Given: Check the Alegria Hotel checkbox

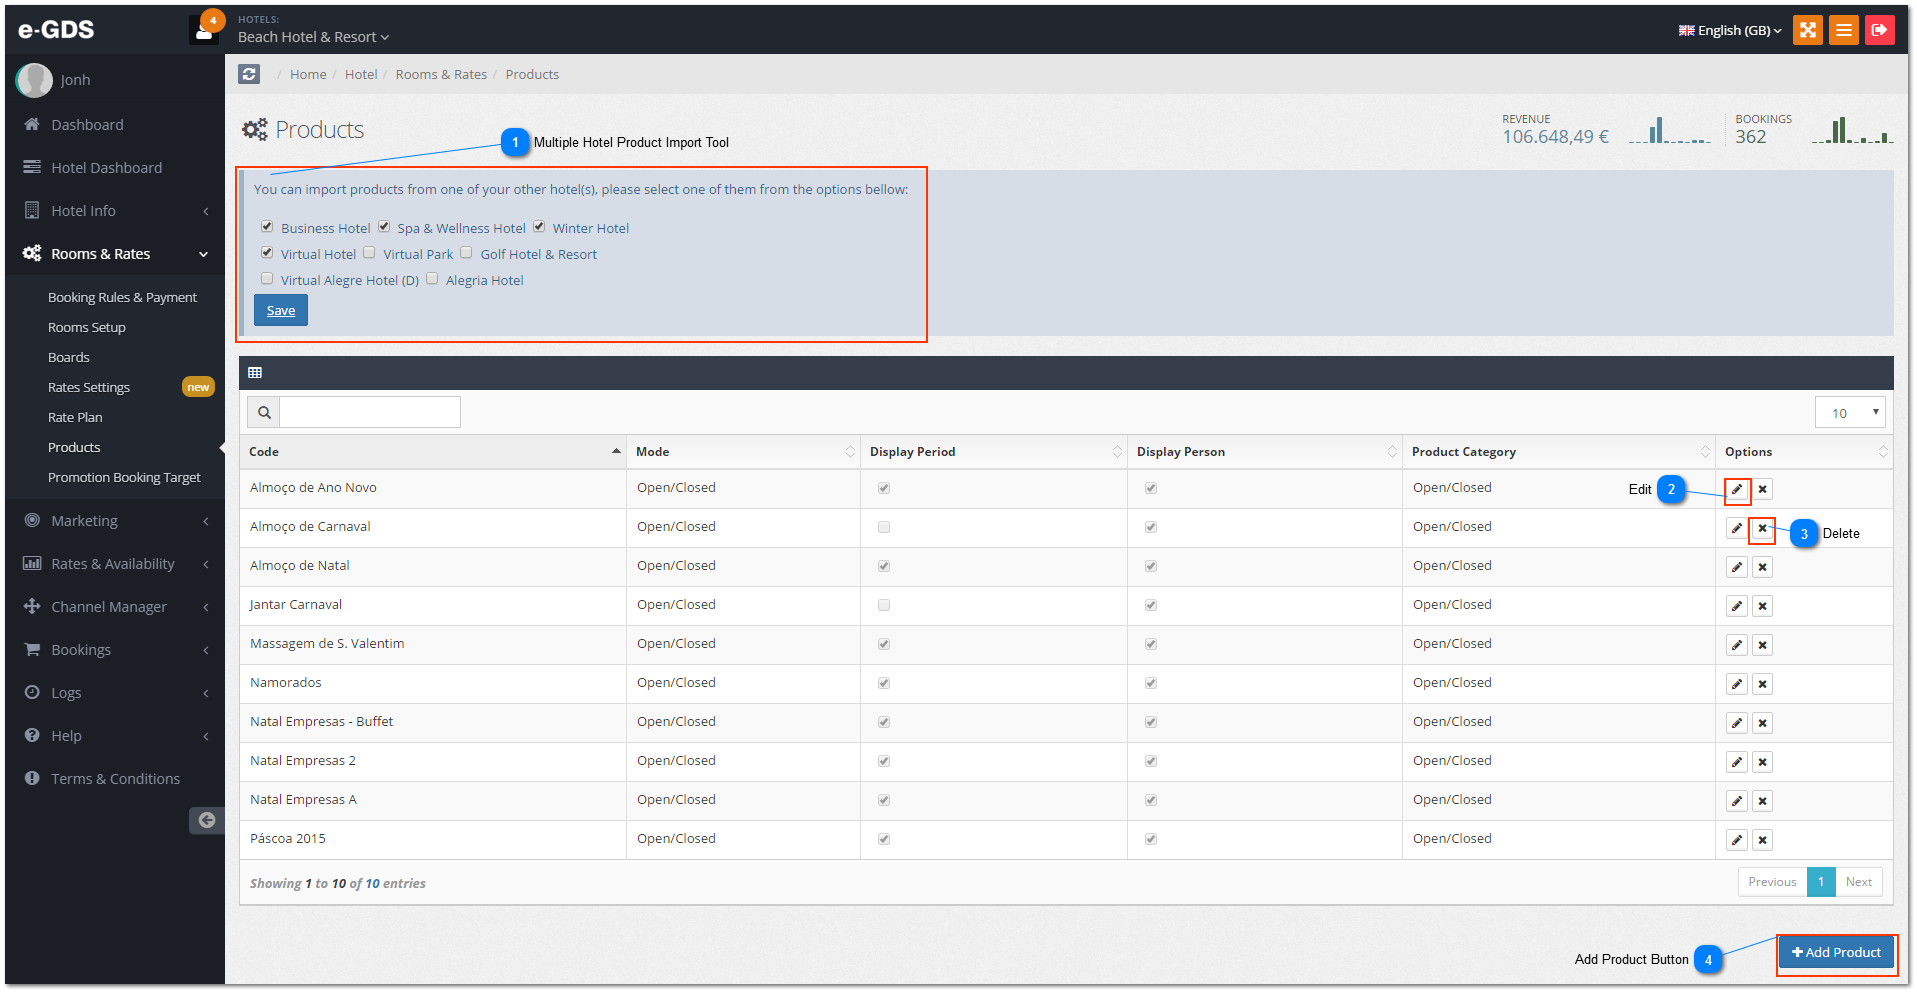Looking at the screenshot, I should [432, 279].
